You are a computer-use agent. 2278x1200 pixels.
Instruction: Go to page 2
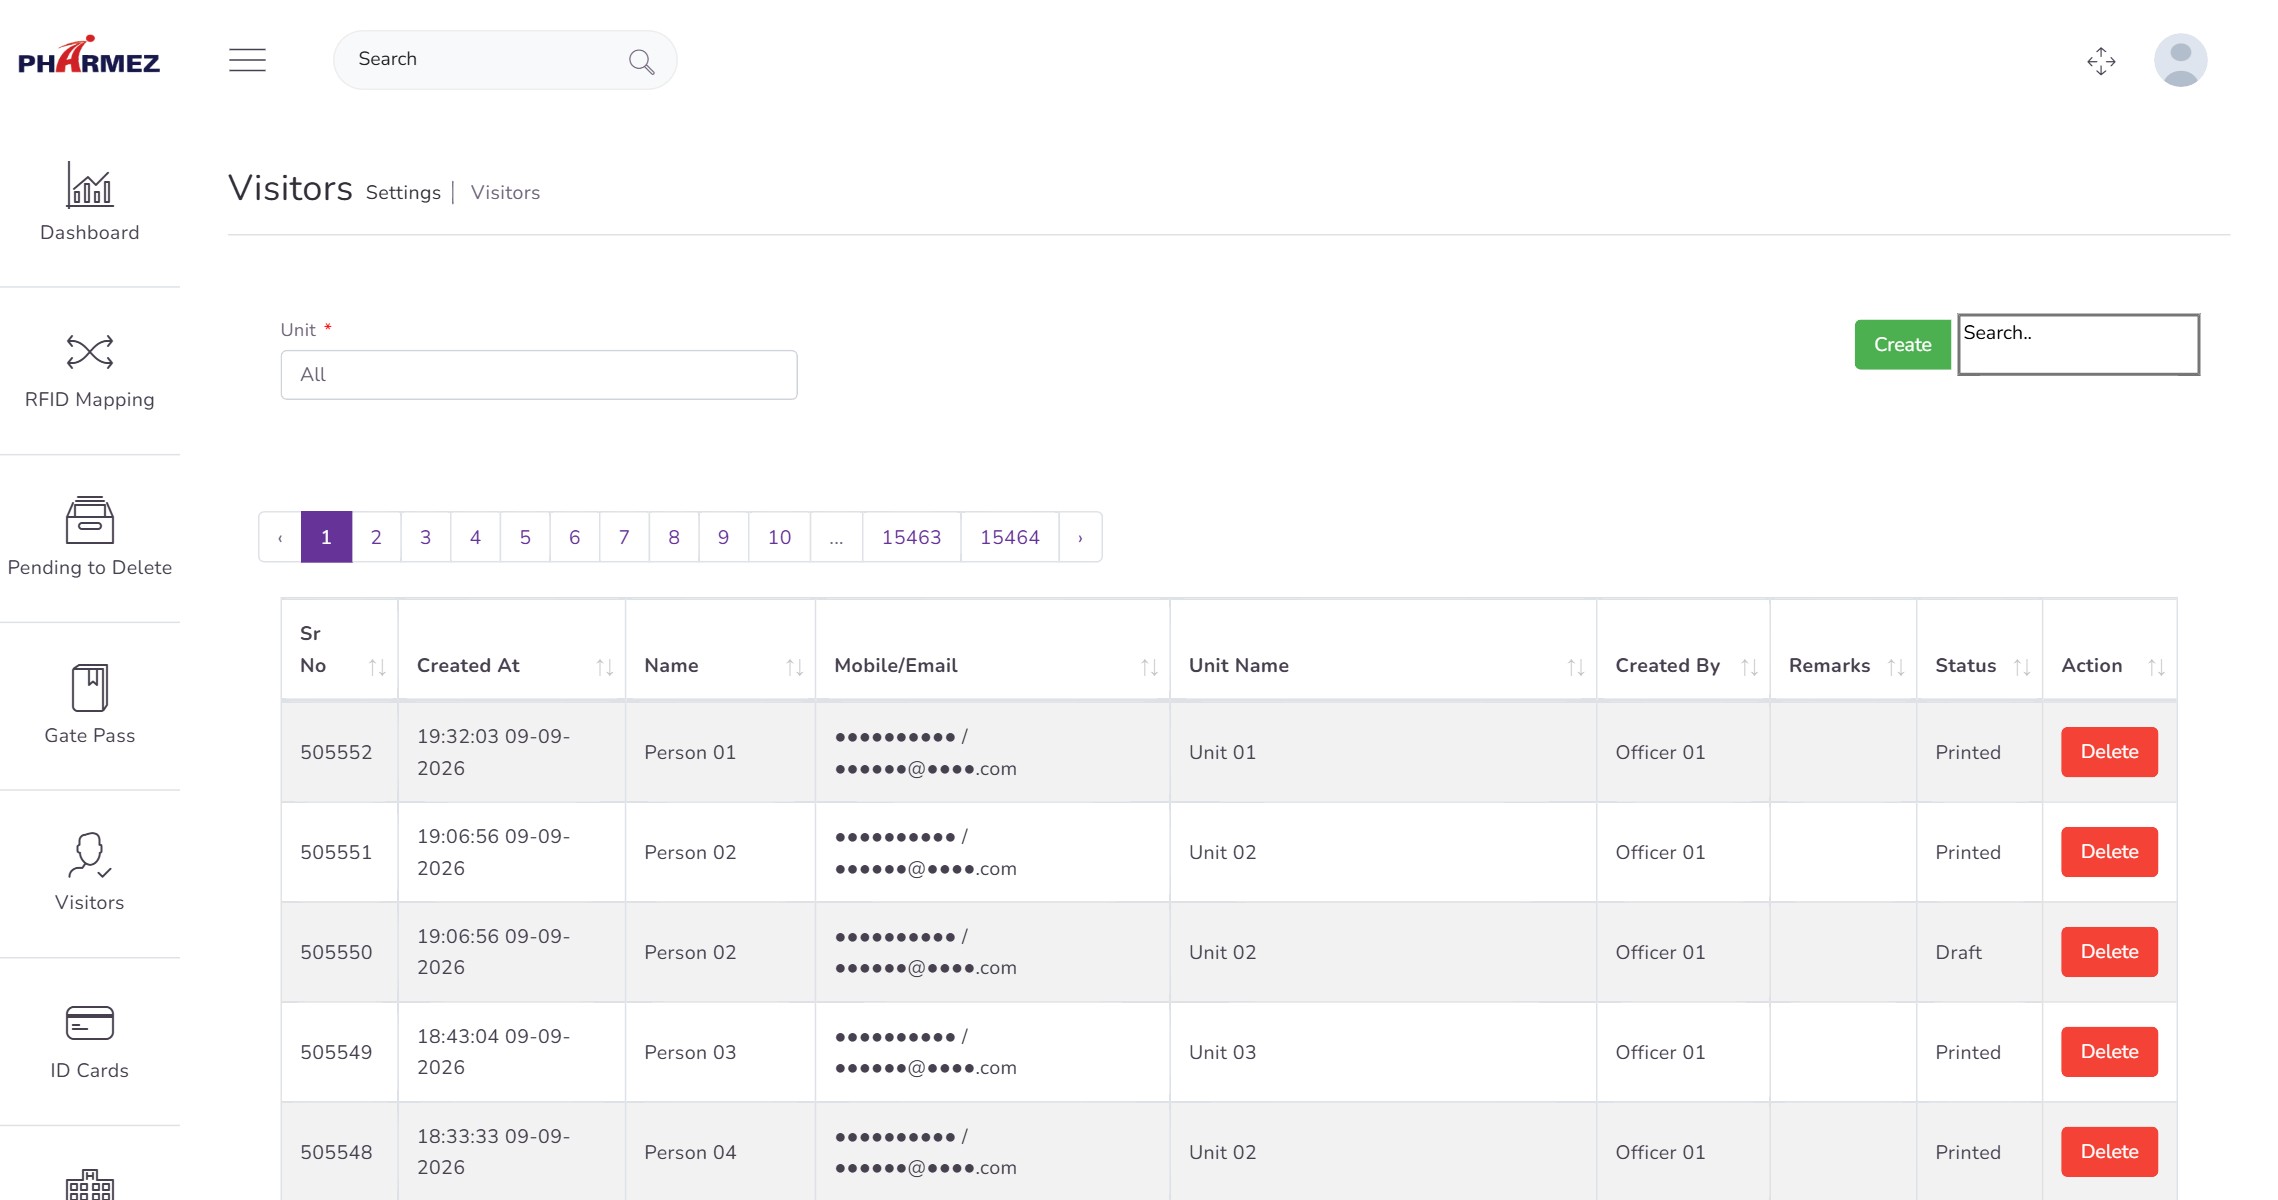coord(376,537)
